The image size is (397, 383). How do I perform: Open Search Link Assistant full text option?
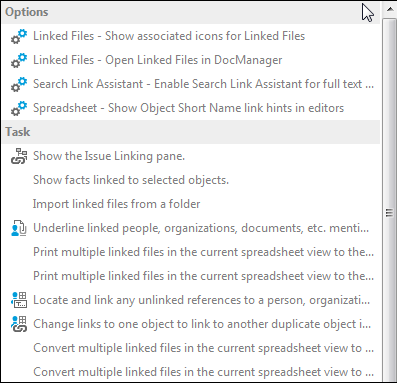[191, 84]
